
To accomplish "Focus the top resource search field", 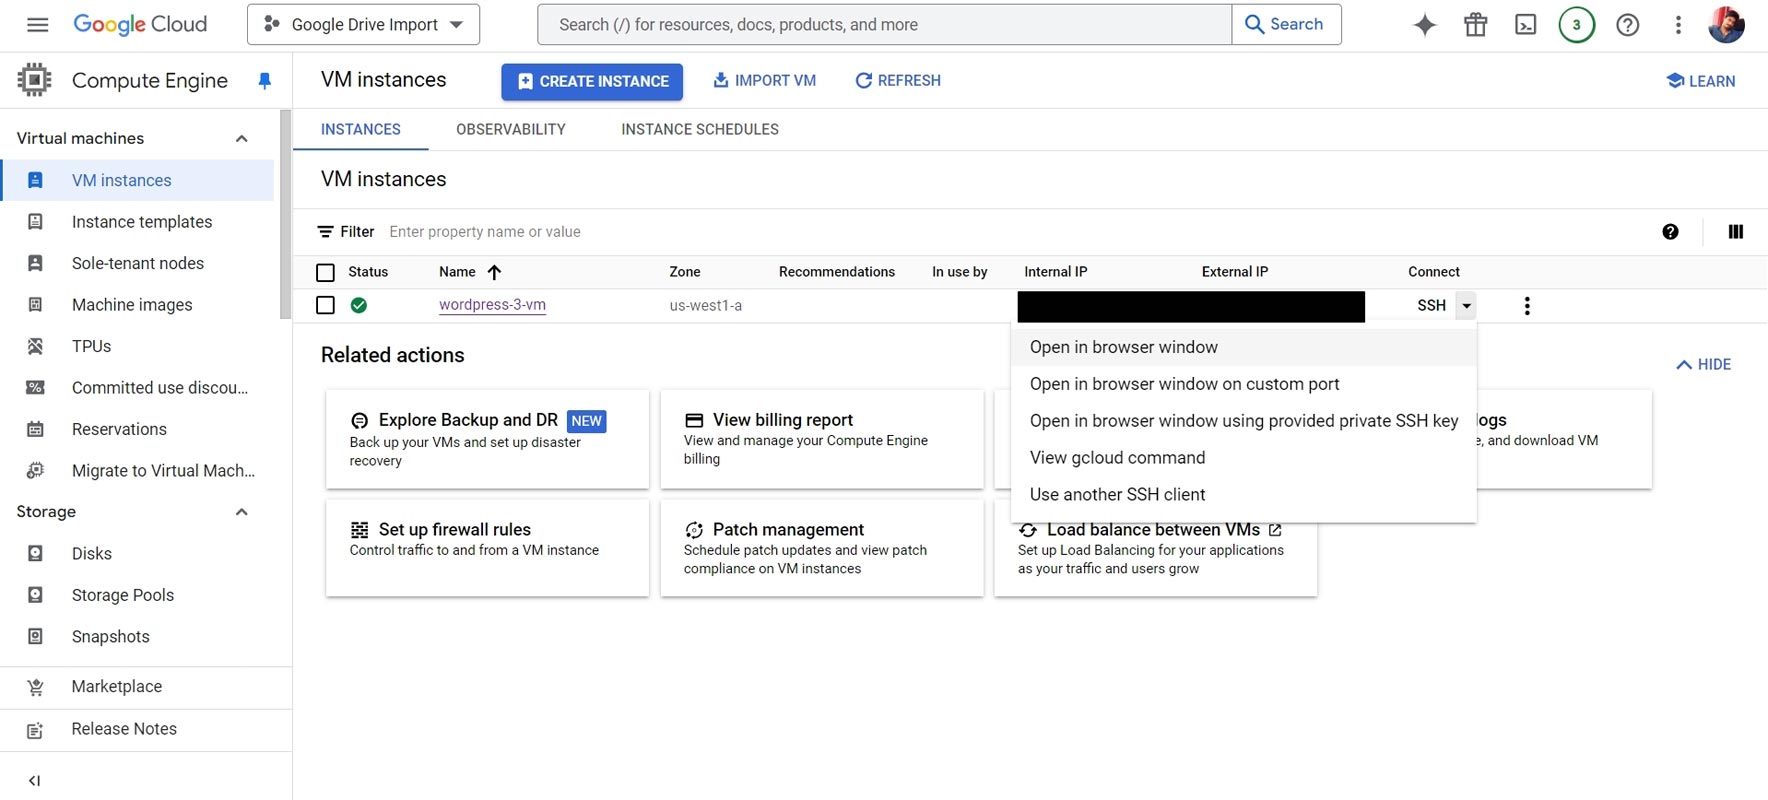I will tap(885, 25).
